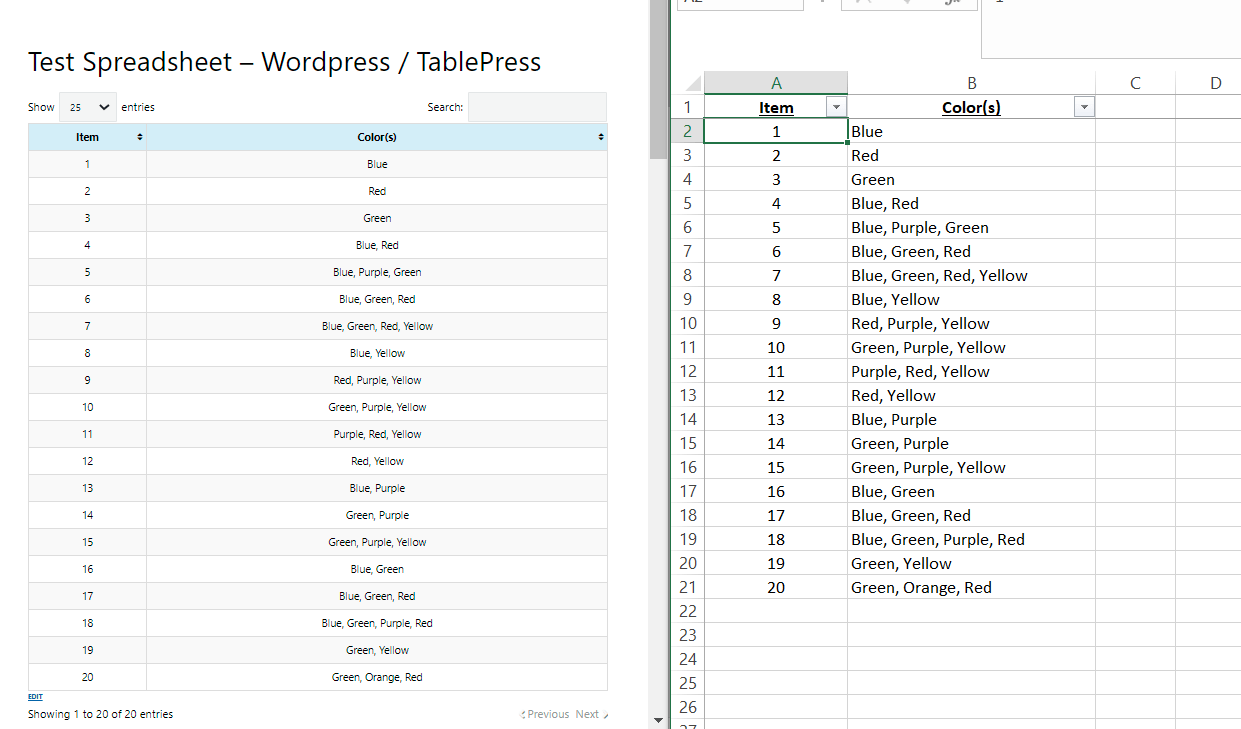The width and height of the screenshot is (1241, 729).
Task: Click the Item header in the TablePress table
Action: (x=87, y=137)
